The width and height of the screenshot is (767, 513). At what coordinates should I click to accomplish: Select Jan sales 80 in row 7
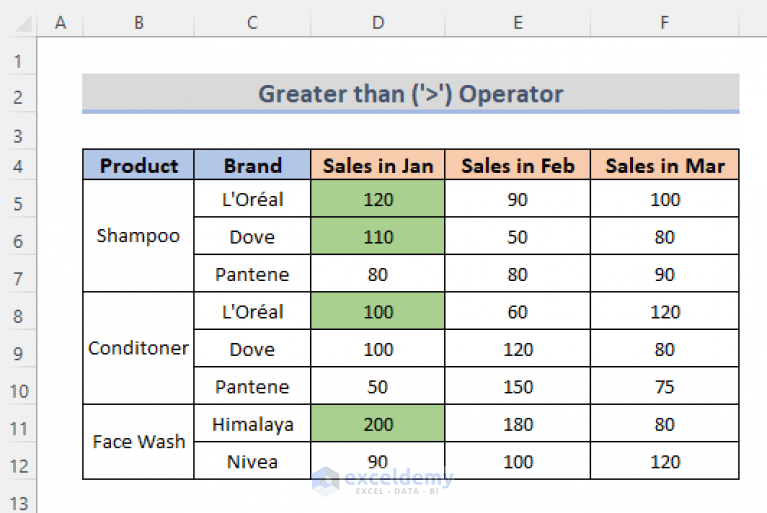pos(378,274)
